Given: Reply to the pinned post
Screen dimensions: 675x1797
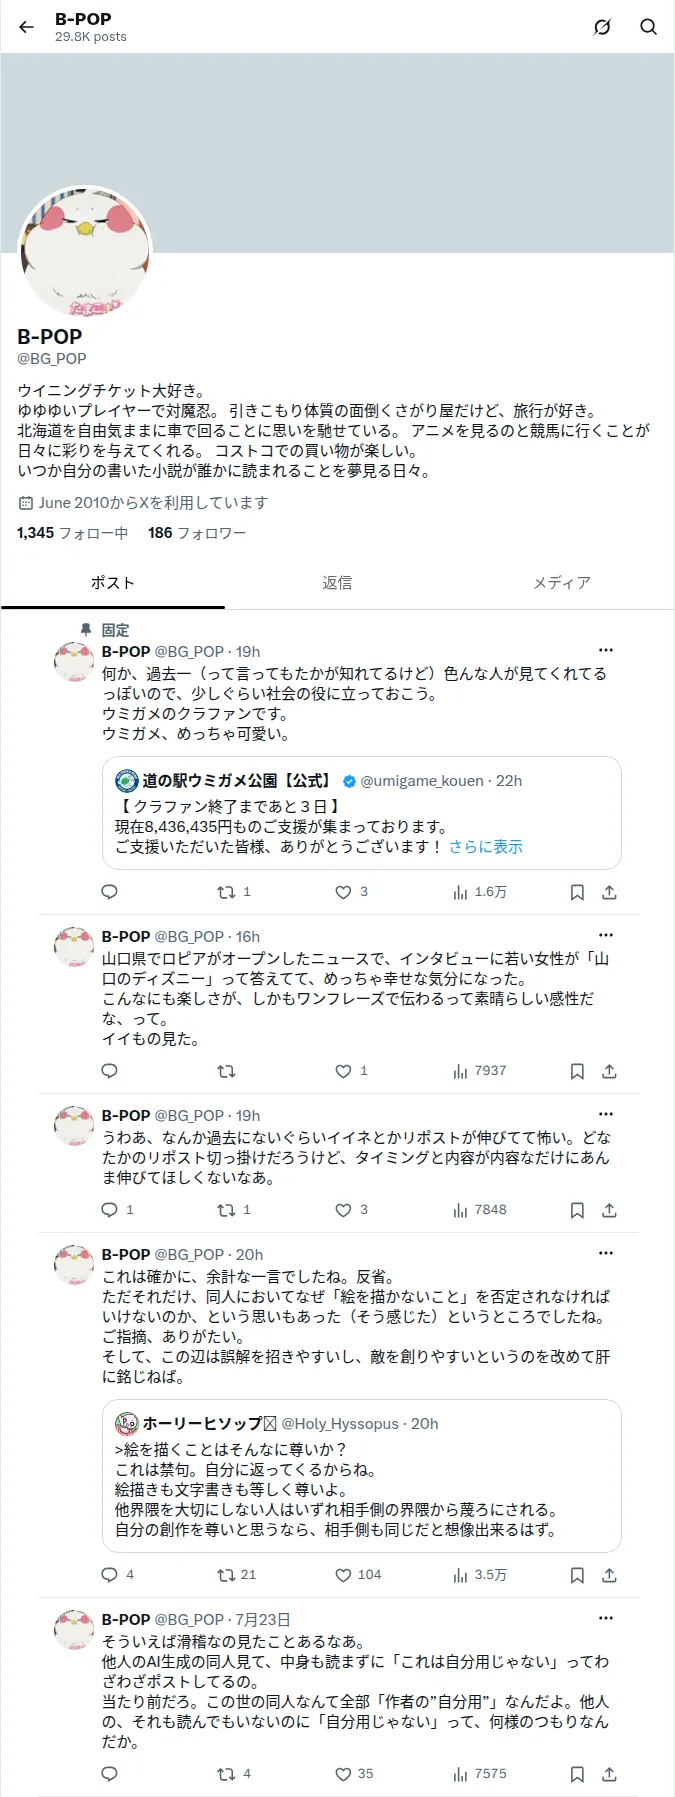Looking at the screenshot, I should [x=110, y=892].
